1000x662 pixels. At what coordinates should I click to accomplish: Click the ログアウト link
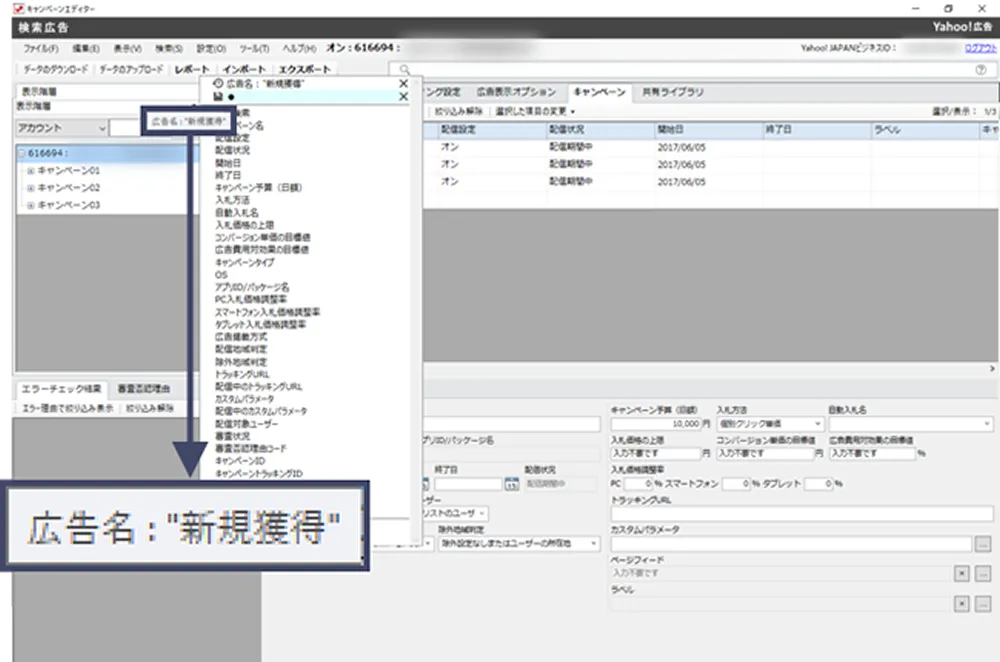tap(980, 48)
